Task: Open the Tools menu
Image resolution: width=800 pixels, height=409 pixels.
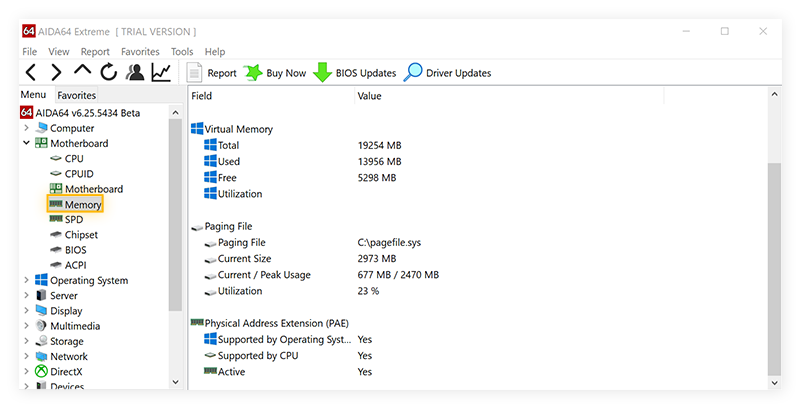Action: [182, 51]
